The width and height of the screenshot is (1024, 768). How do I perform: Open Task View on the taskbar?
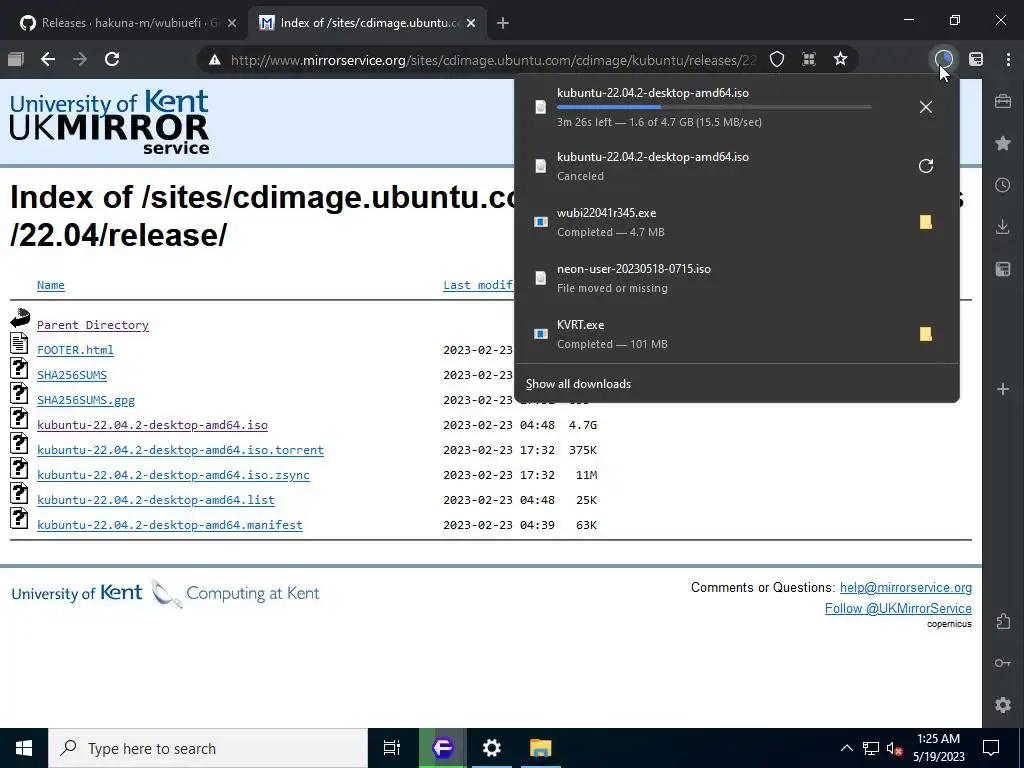(392, 748)
